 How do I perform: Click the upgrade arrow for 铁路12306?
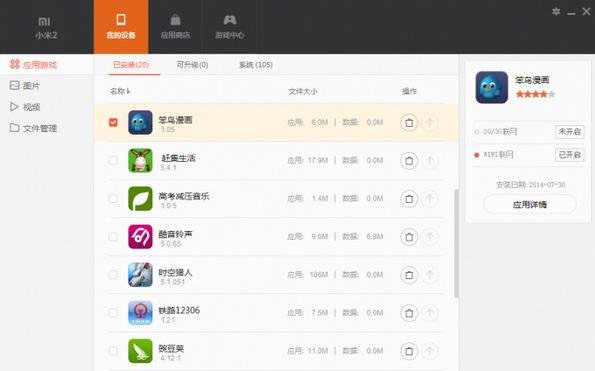[x=430, y=313]
